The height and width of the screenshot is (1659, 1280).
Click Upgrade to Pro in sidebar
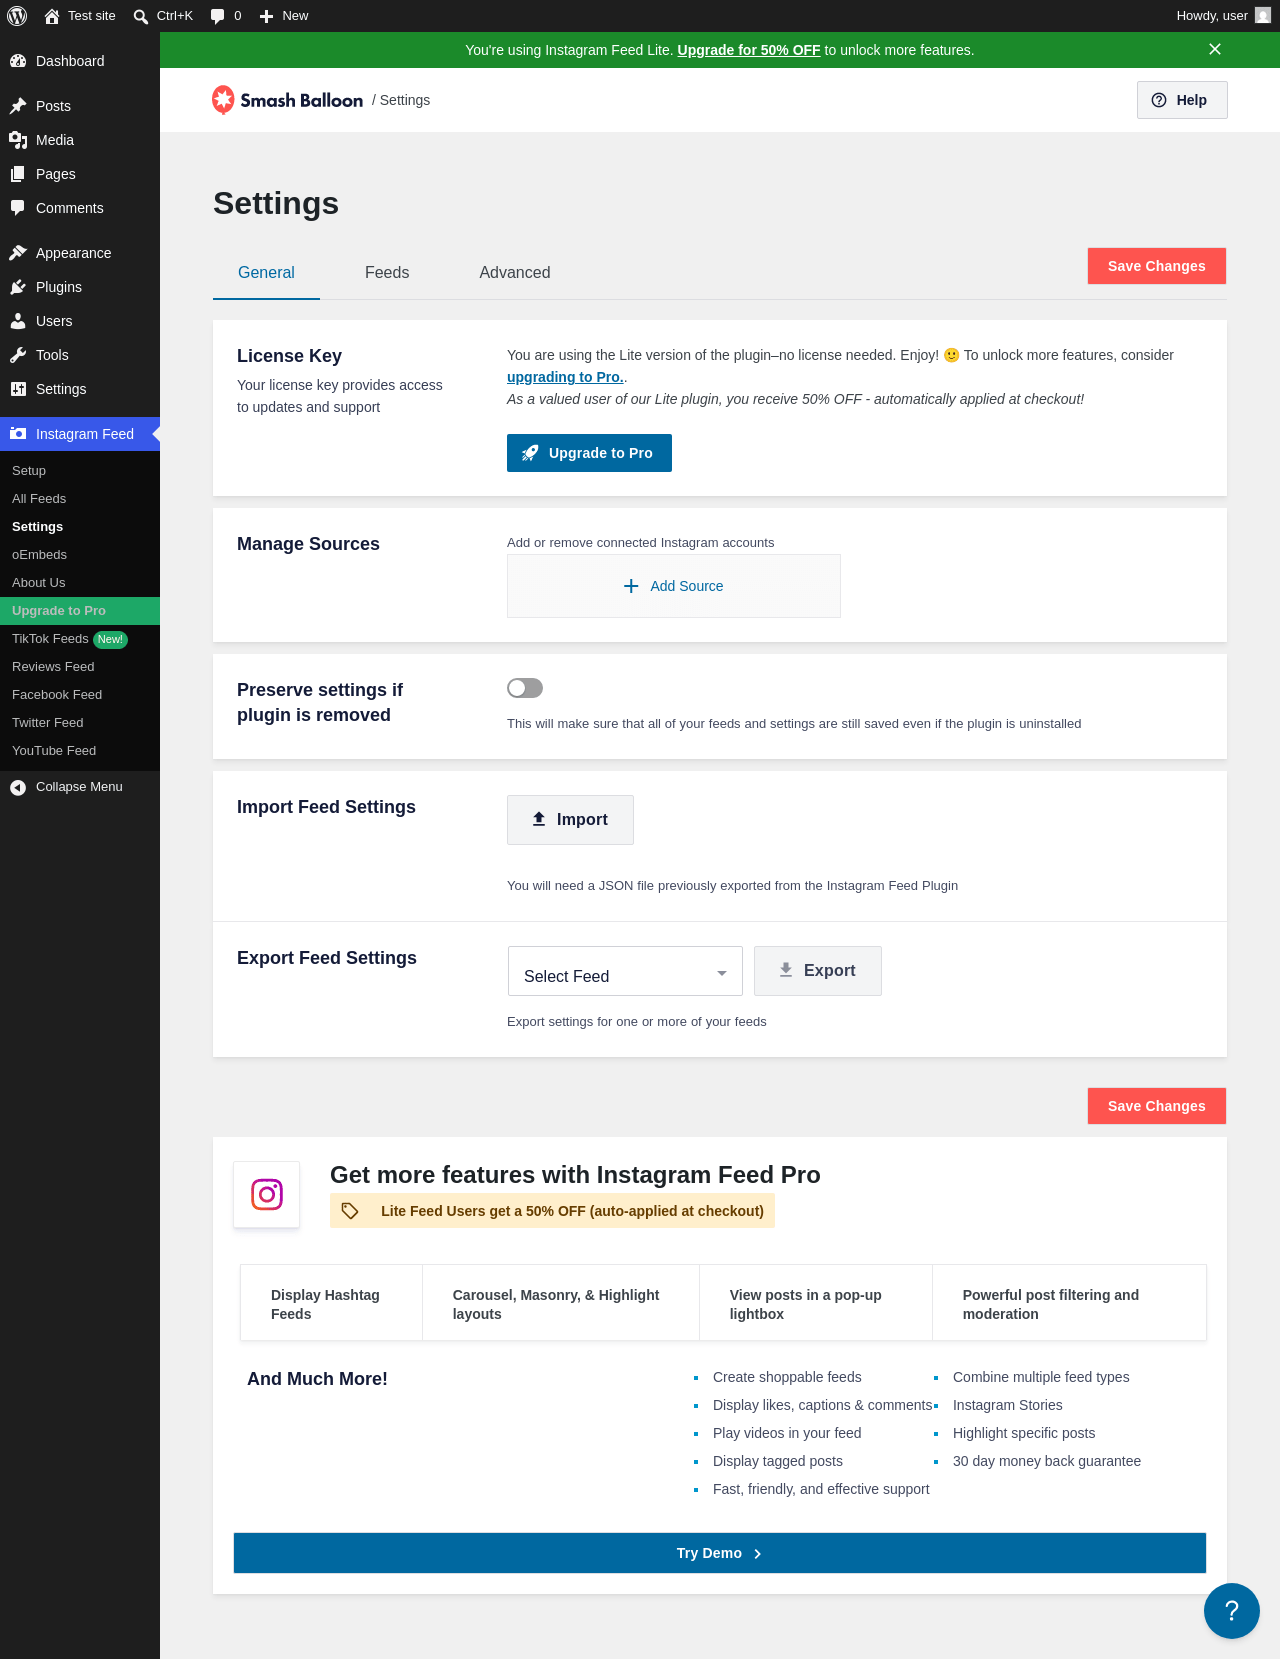tap(80, 611)
